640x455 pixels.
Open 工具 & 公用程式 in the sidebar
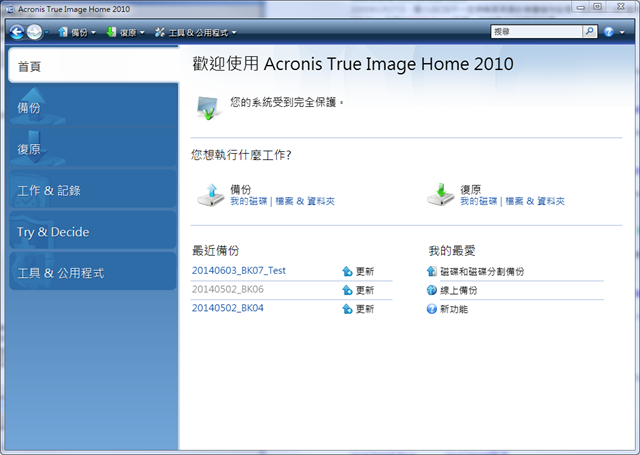tap(93, 272)
